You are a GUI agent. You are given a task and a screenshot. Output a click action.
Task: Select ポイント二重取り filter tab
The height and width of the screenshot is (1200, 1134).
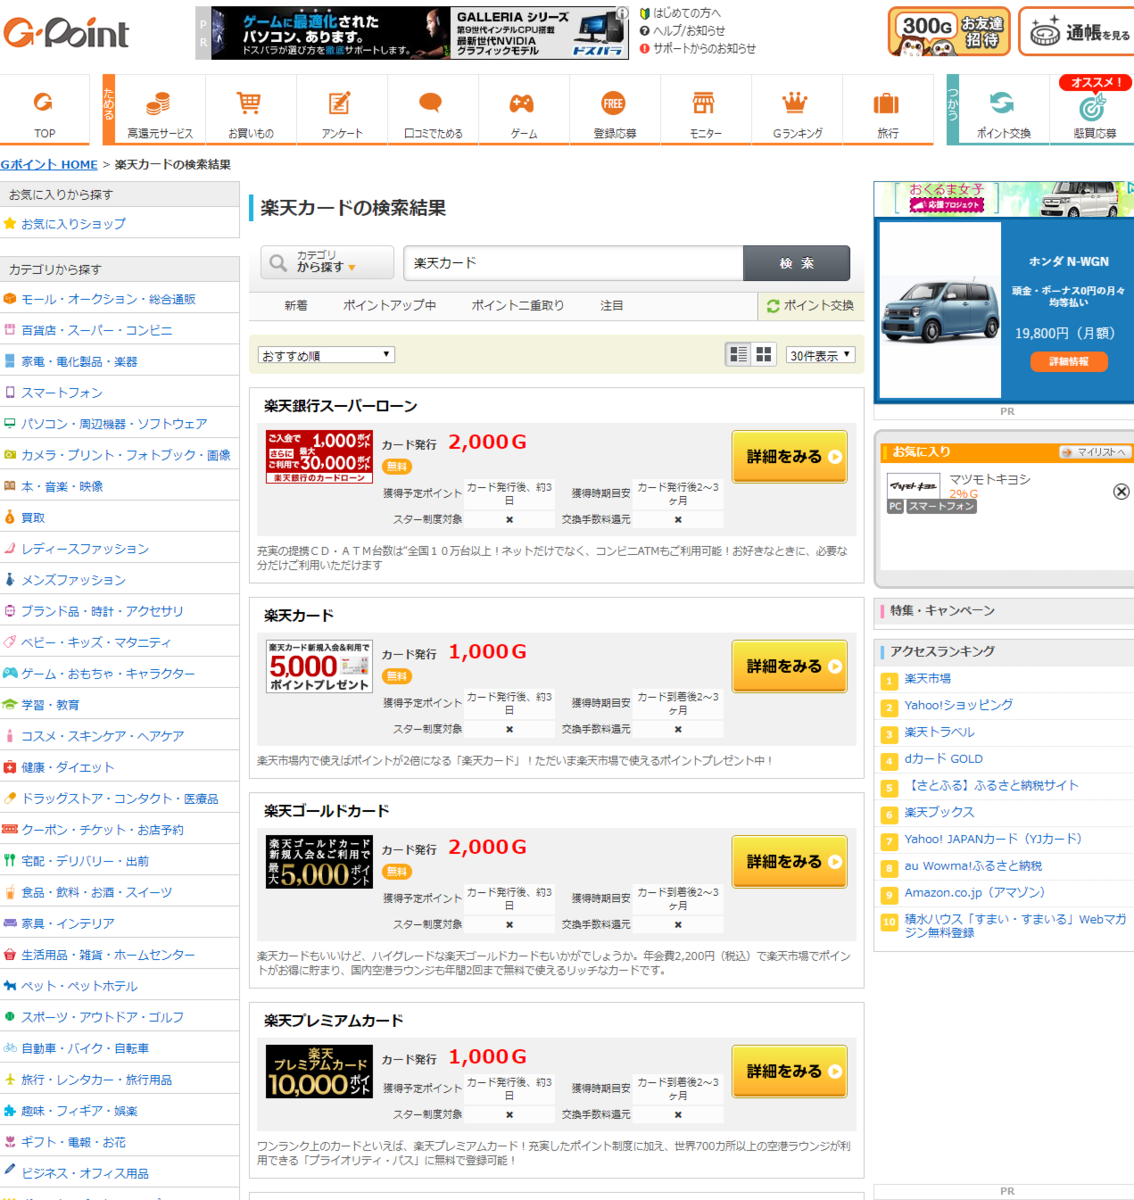coord(517,306)
